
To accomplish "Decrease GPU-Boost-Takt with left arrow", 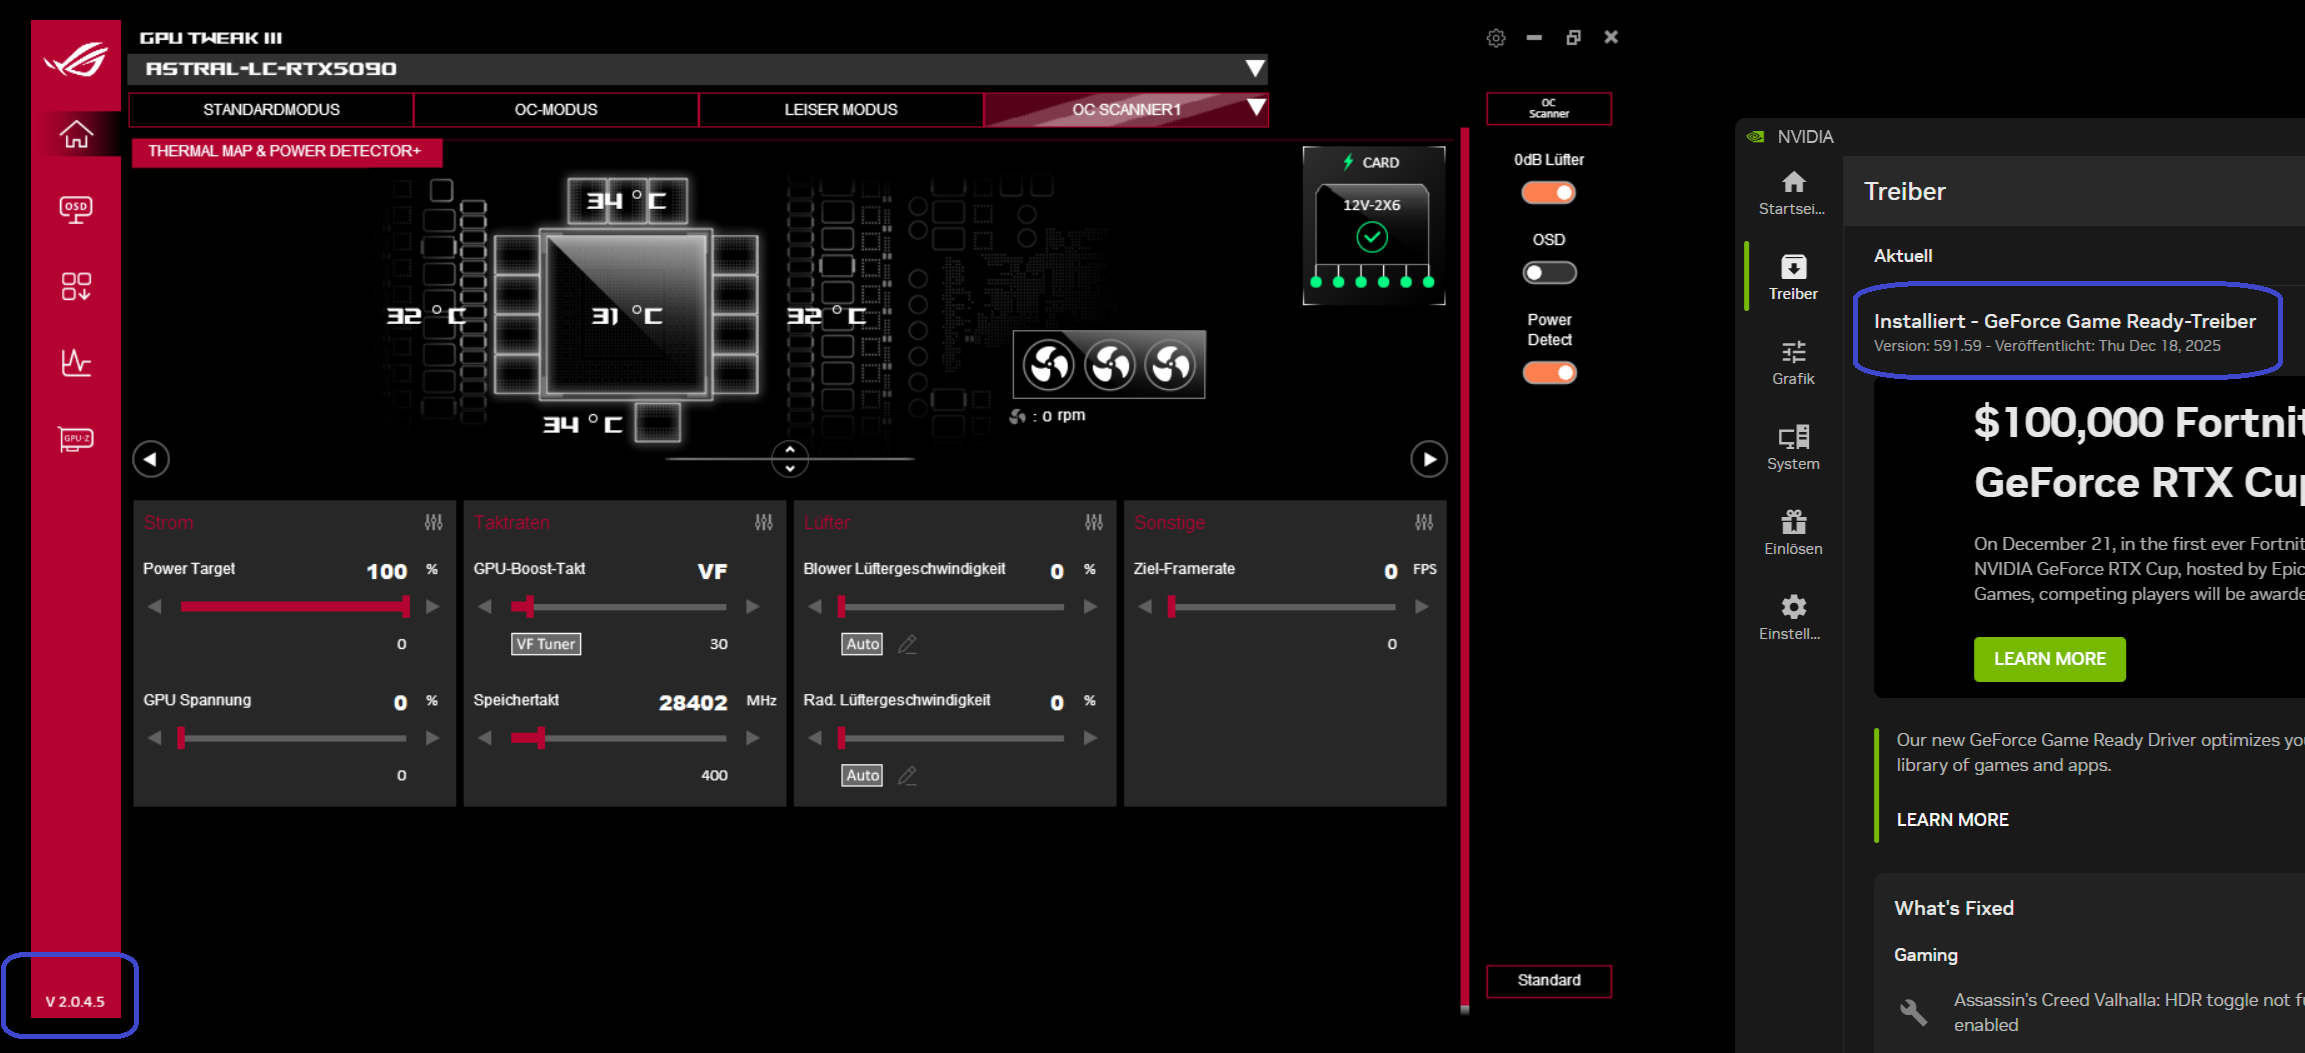I will [x=484, y=606].
